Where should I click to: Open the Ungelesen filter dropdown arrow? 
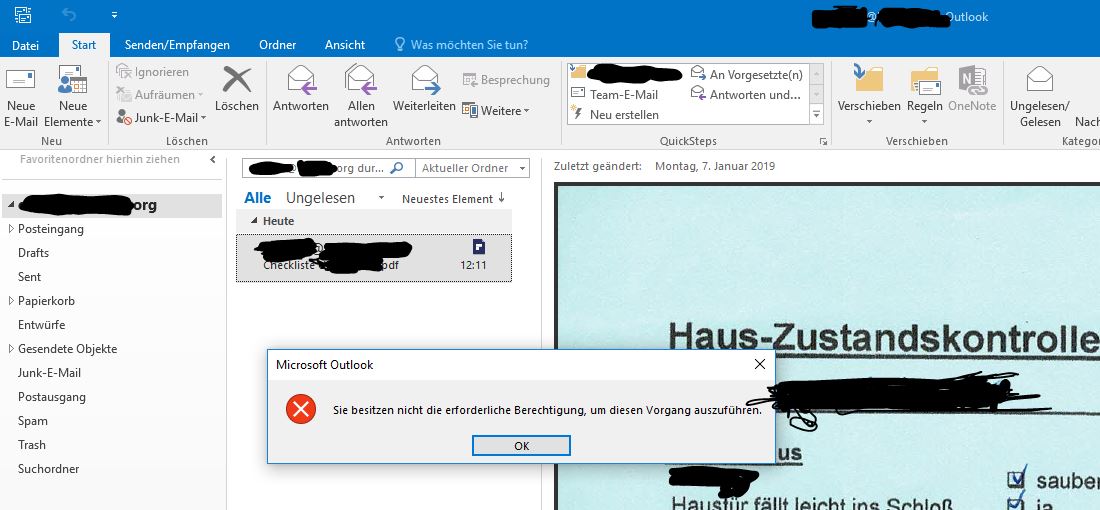point(381,199)
